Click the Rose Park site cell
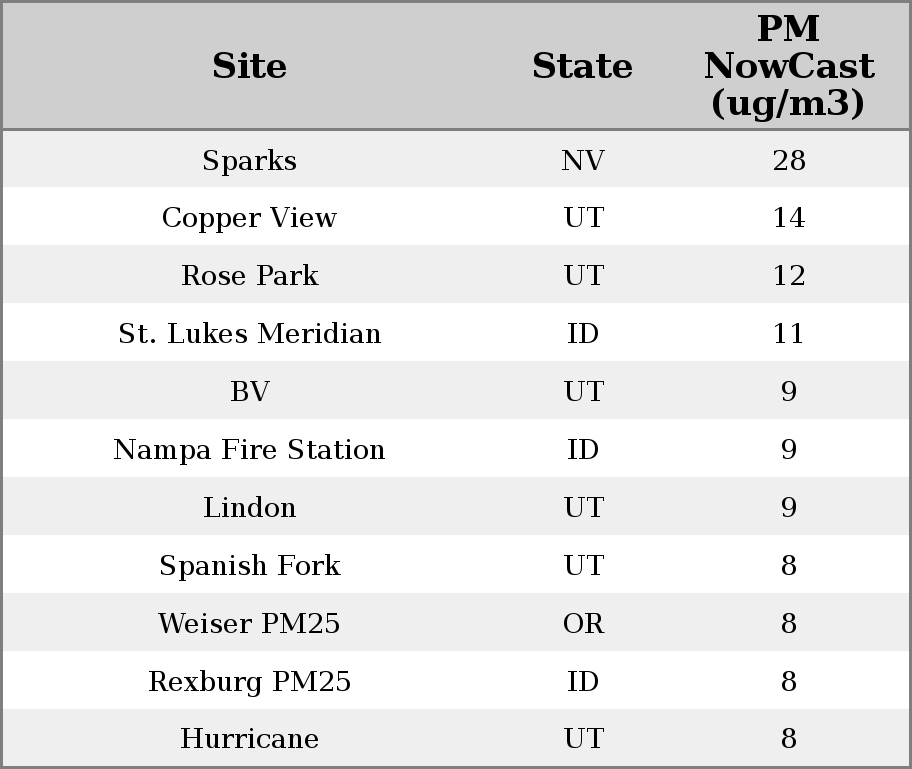 point(249,276)
